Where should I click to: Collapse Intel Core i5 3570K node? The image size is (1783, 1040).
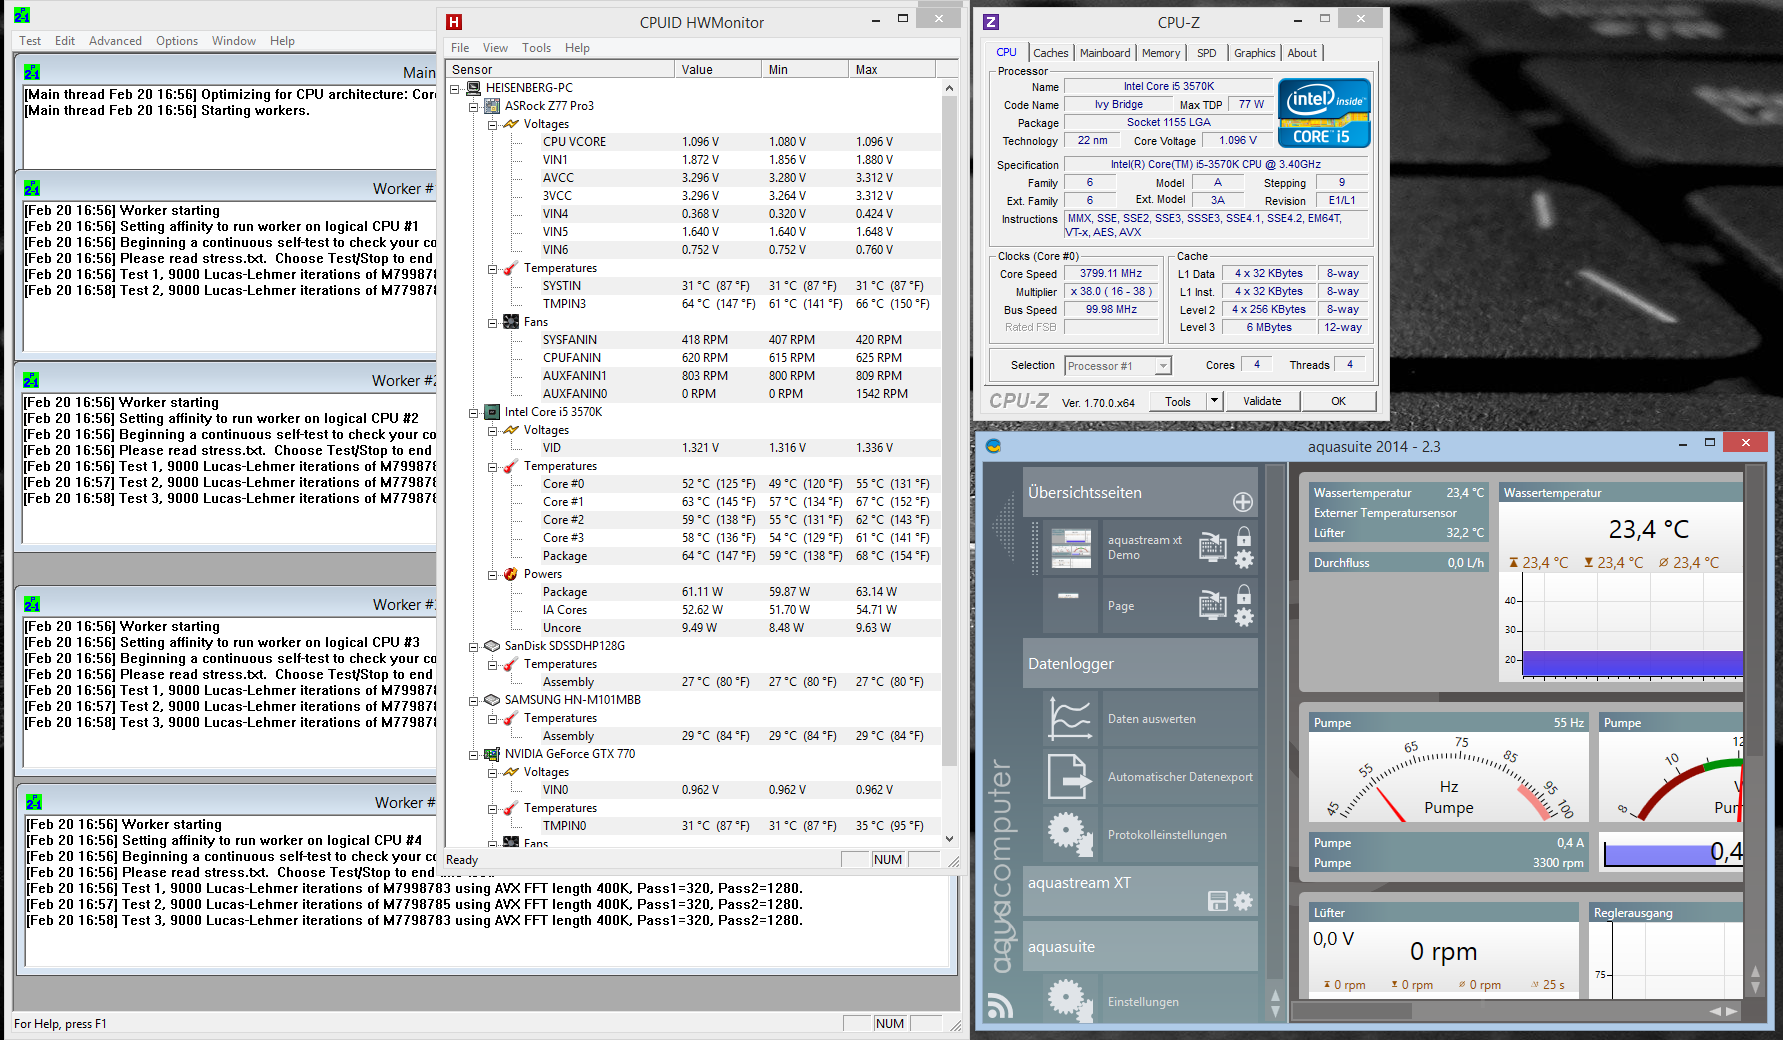[474, 412]
